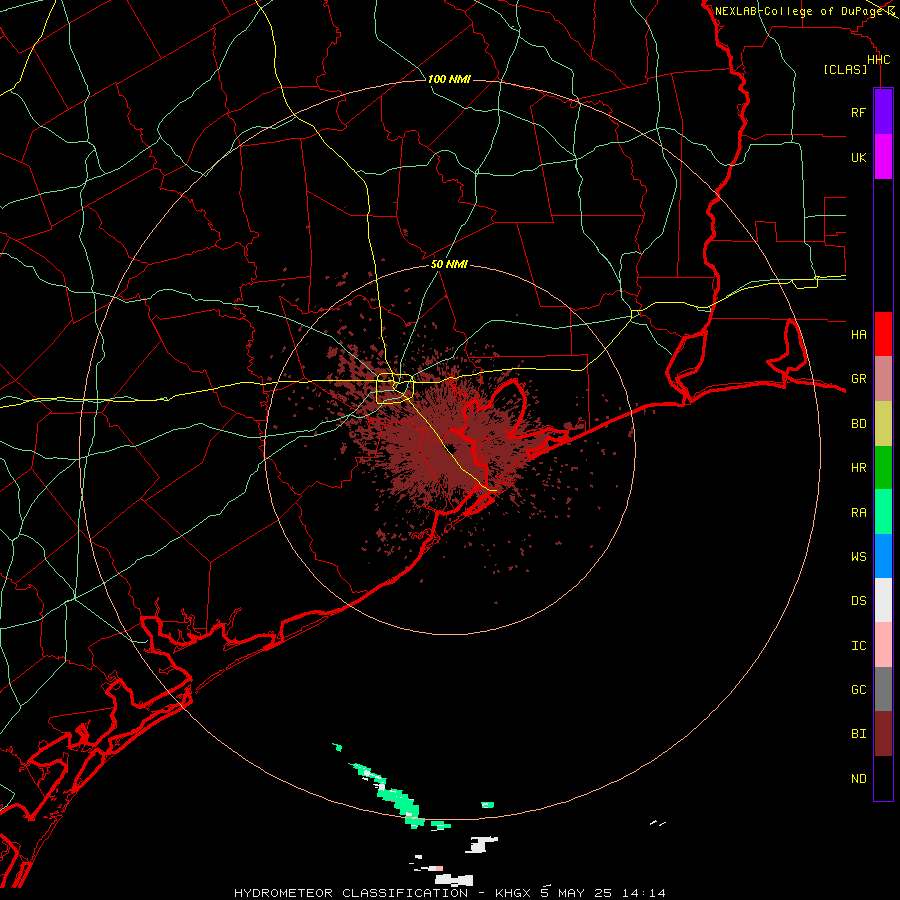The image size is (900, 900).
Task: Select the GC gray legend swatch
Action: click(x=883, y=689)
